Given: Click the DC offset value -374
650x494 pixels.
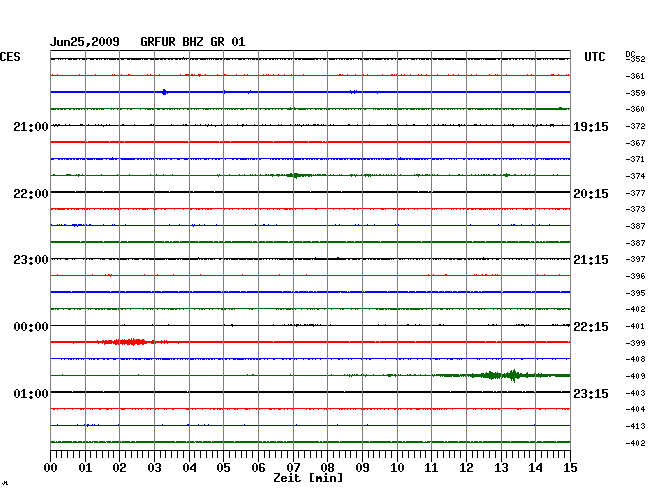Looking at the screenshot, I should [635, 177].
